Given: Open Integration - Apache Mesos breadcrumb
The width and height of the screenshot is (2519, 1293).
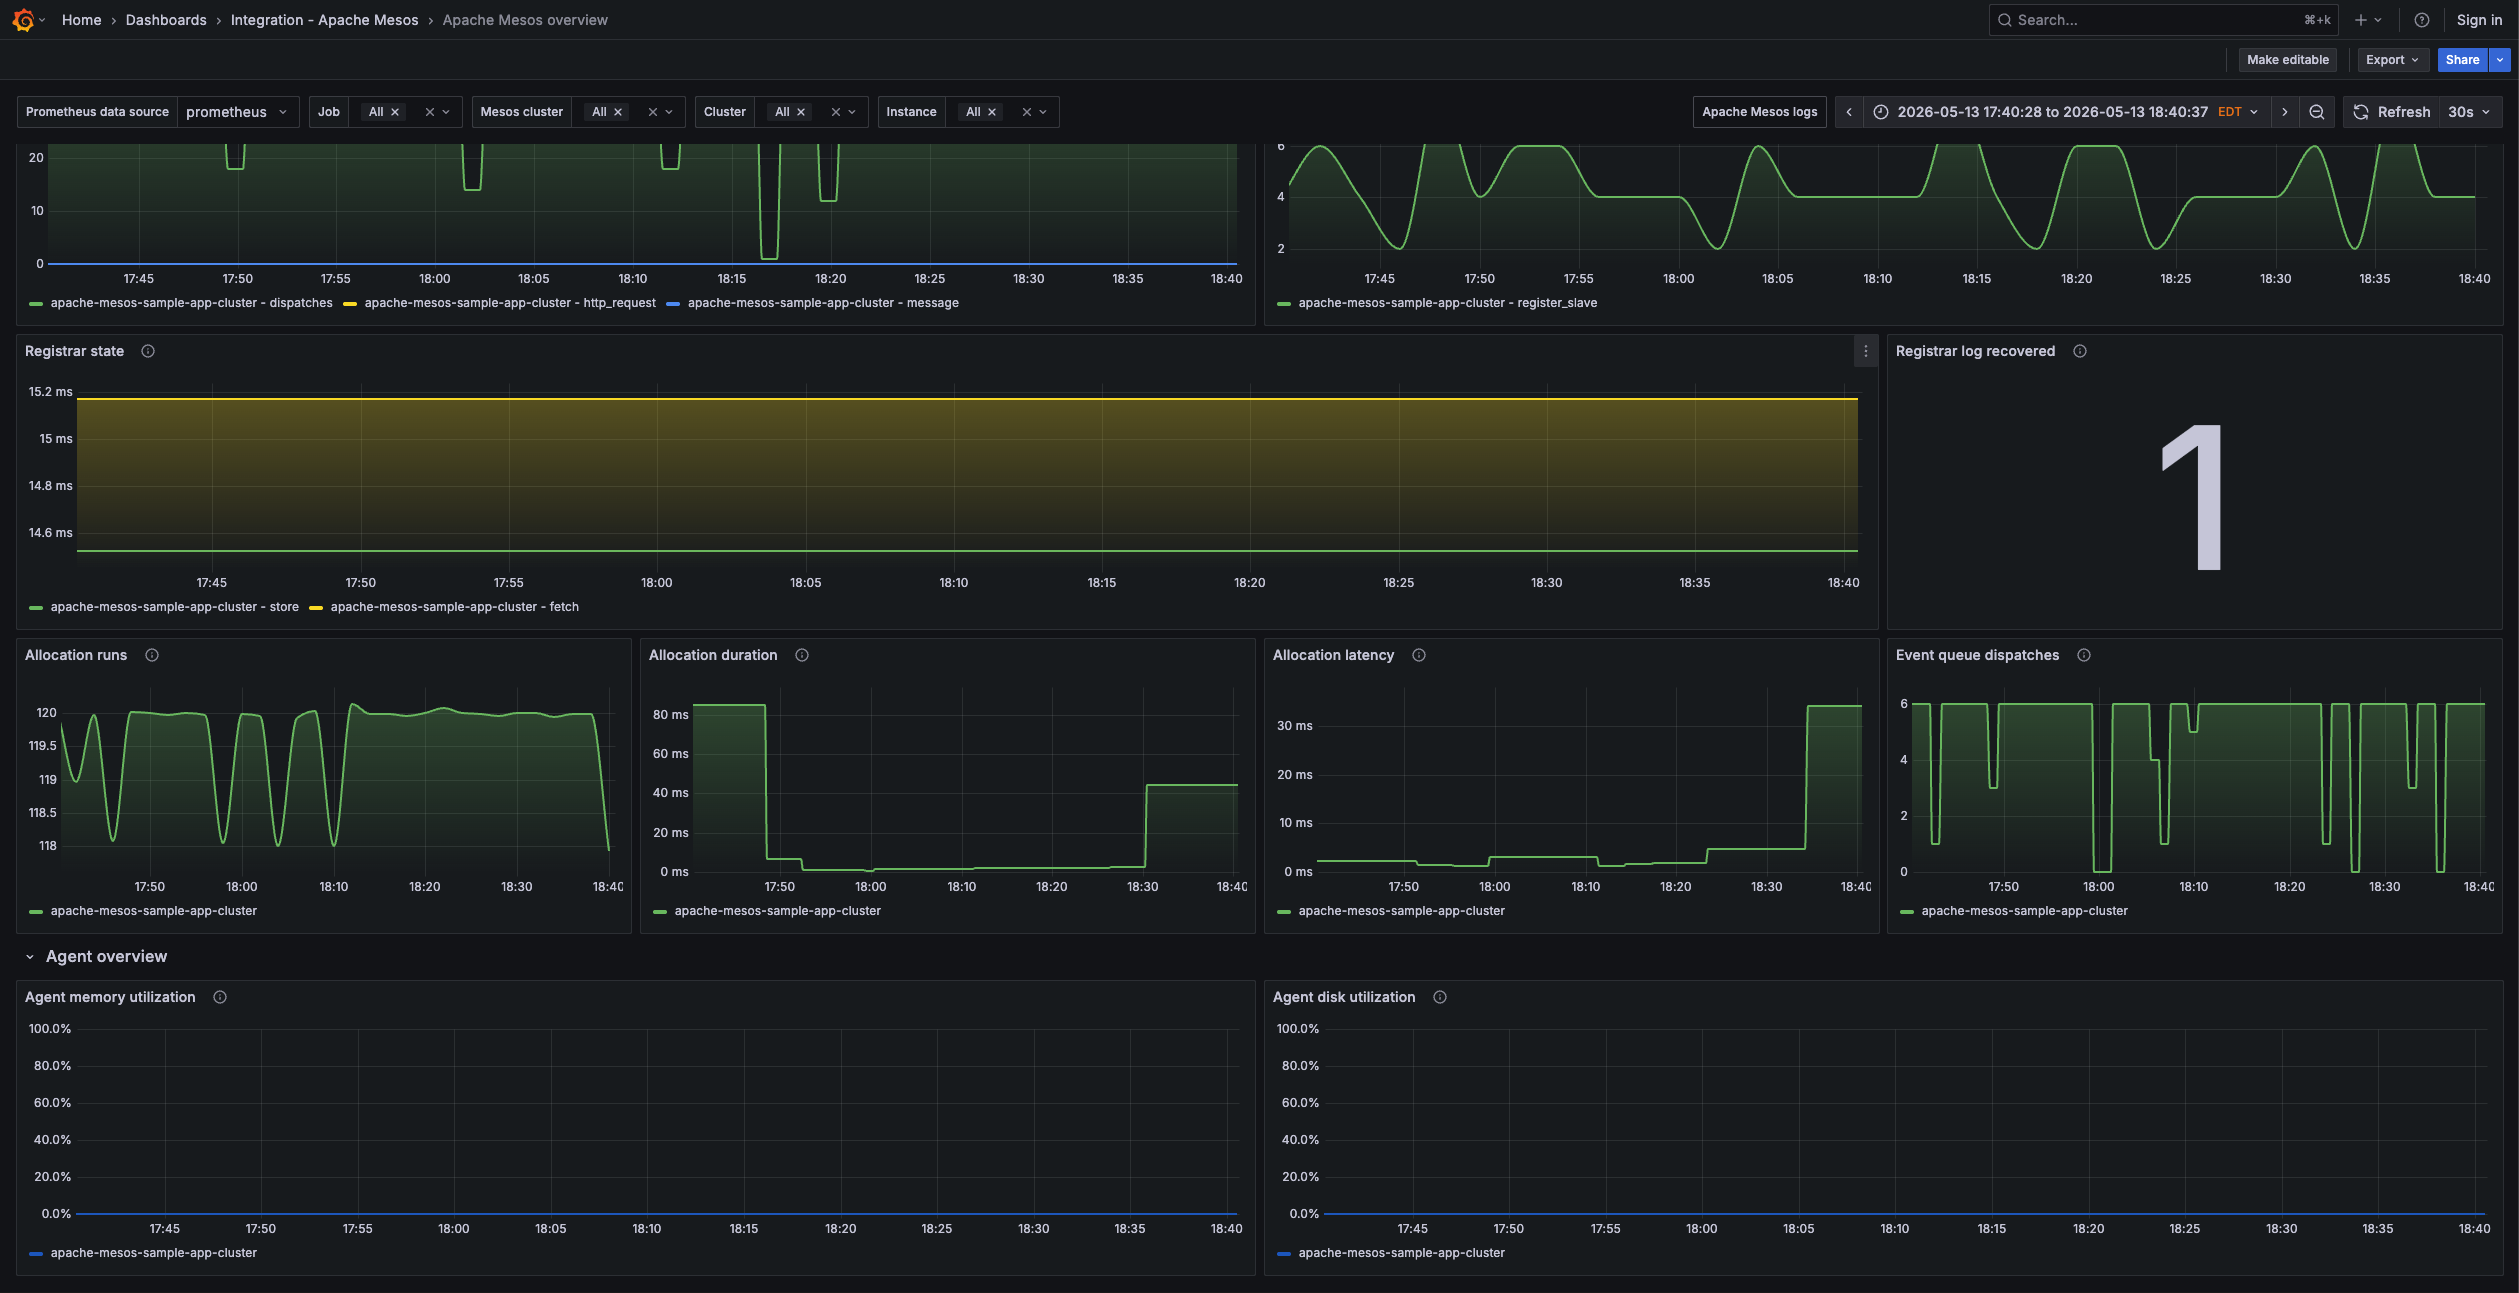Looking at the screenshot, I should [324, 20].
